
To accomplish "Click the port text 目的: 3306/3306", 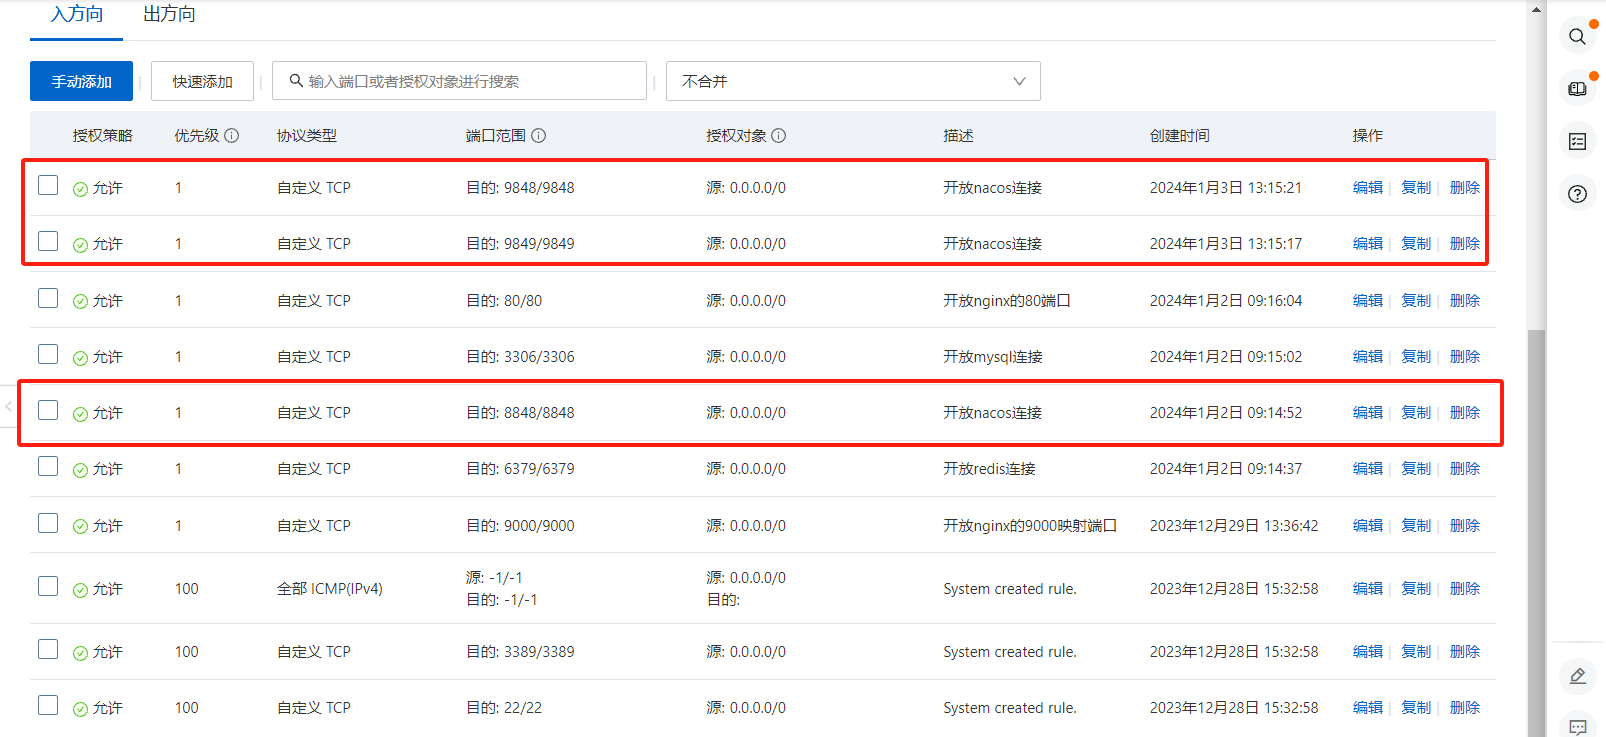I will point(520,357).
